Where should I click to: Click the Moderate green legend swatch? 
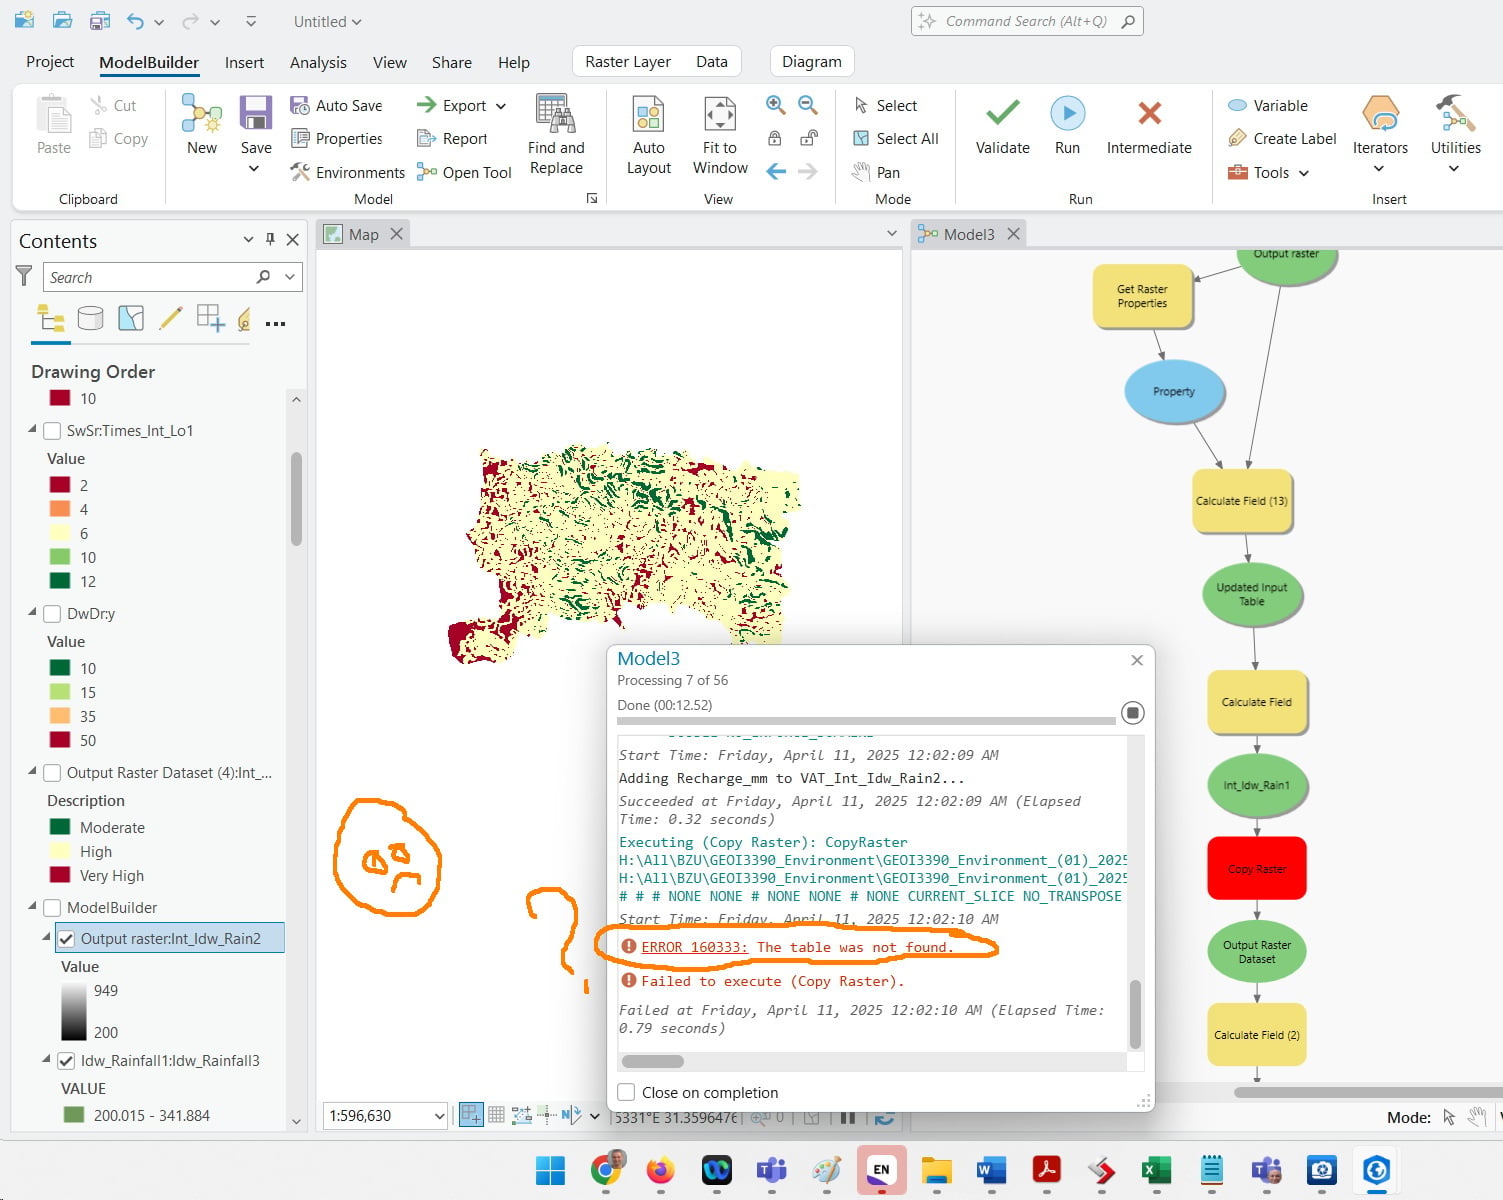pyautogui.click(x=60, y=828)
